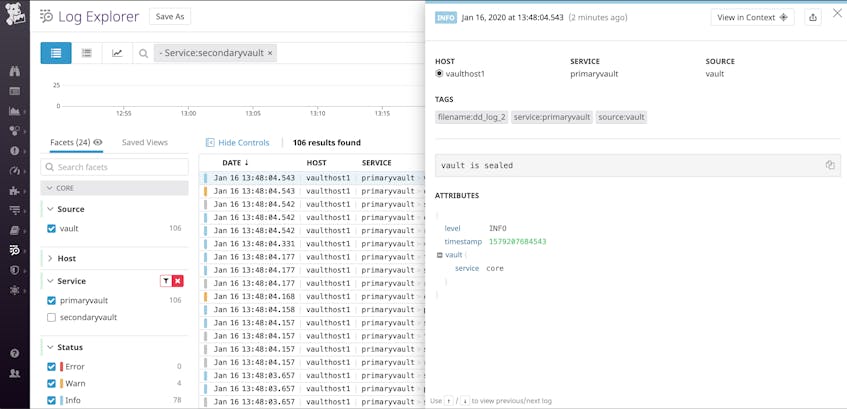The width and height of the screenshot is (847, 409).
Task: Open the Team users icon
Action: pyautogui.click(x=15, y=373)
